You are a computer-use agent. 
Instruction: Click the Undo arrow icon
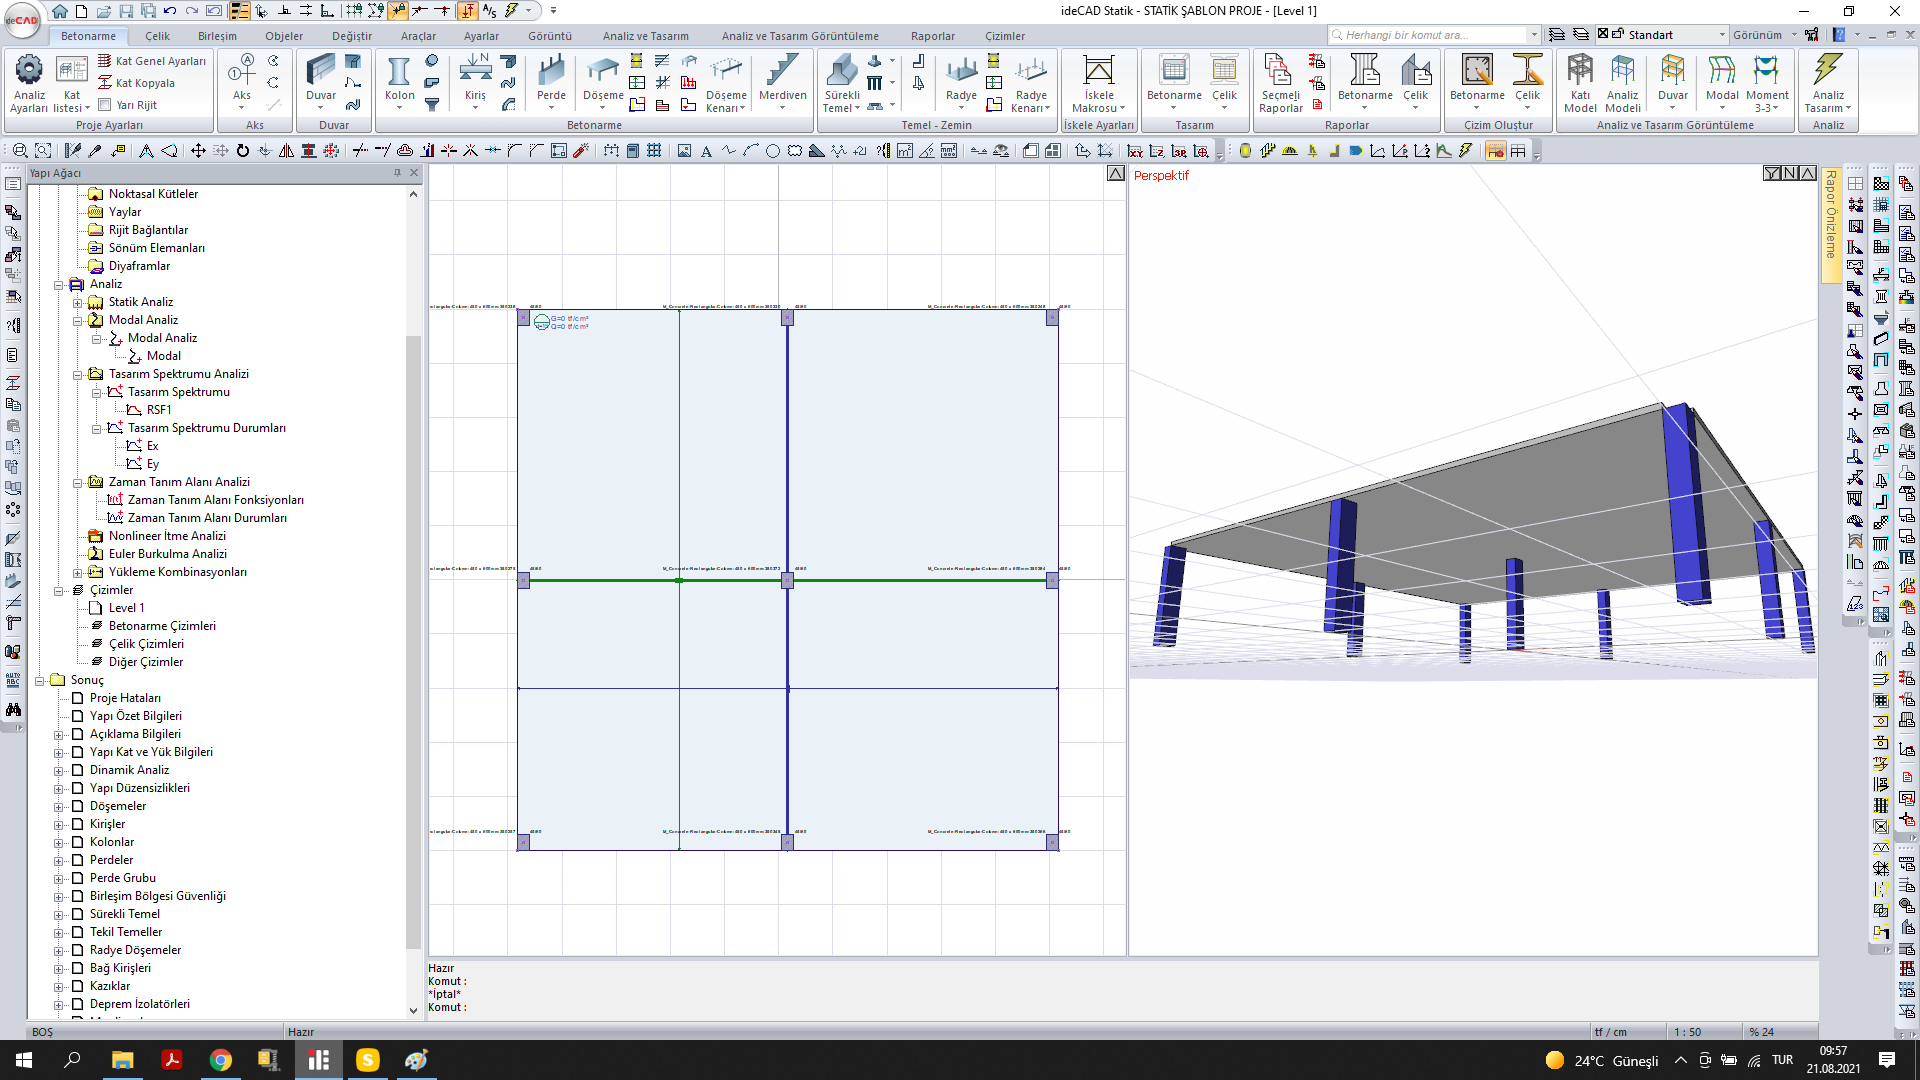170,11
